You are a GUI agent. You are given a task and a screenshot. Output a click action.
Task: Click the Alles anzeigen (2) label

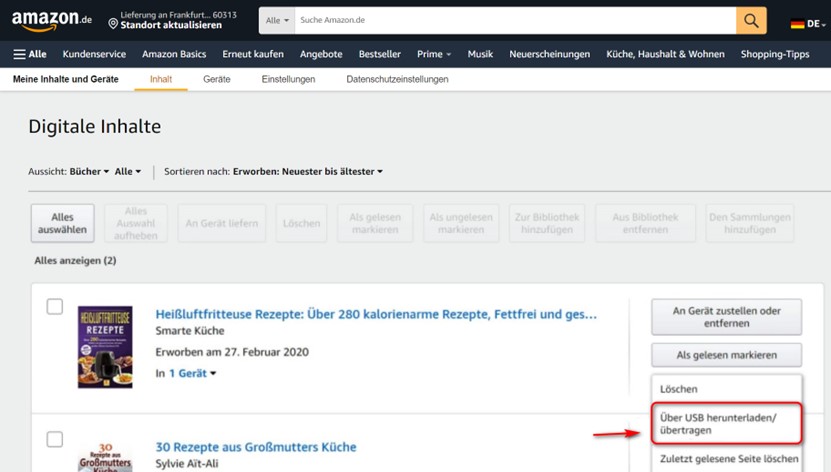75,261
